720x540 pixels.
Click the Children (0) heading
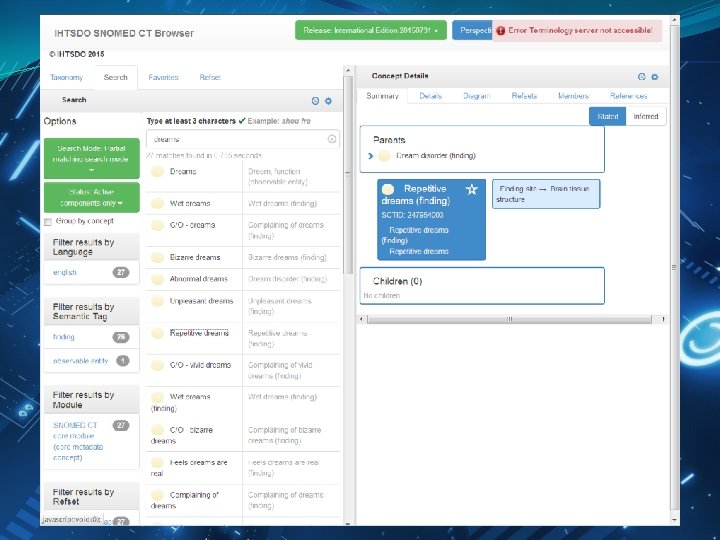[x=397, y=281]
